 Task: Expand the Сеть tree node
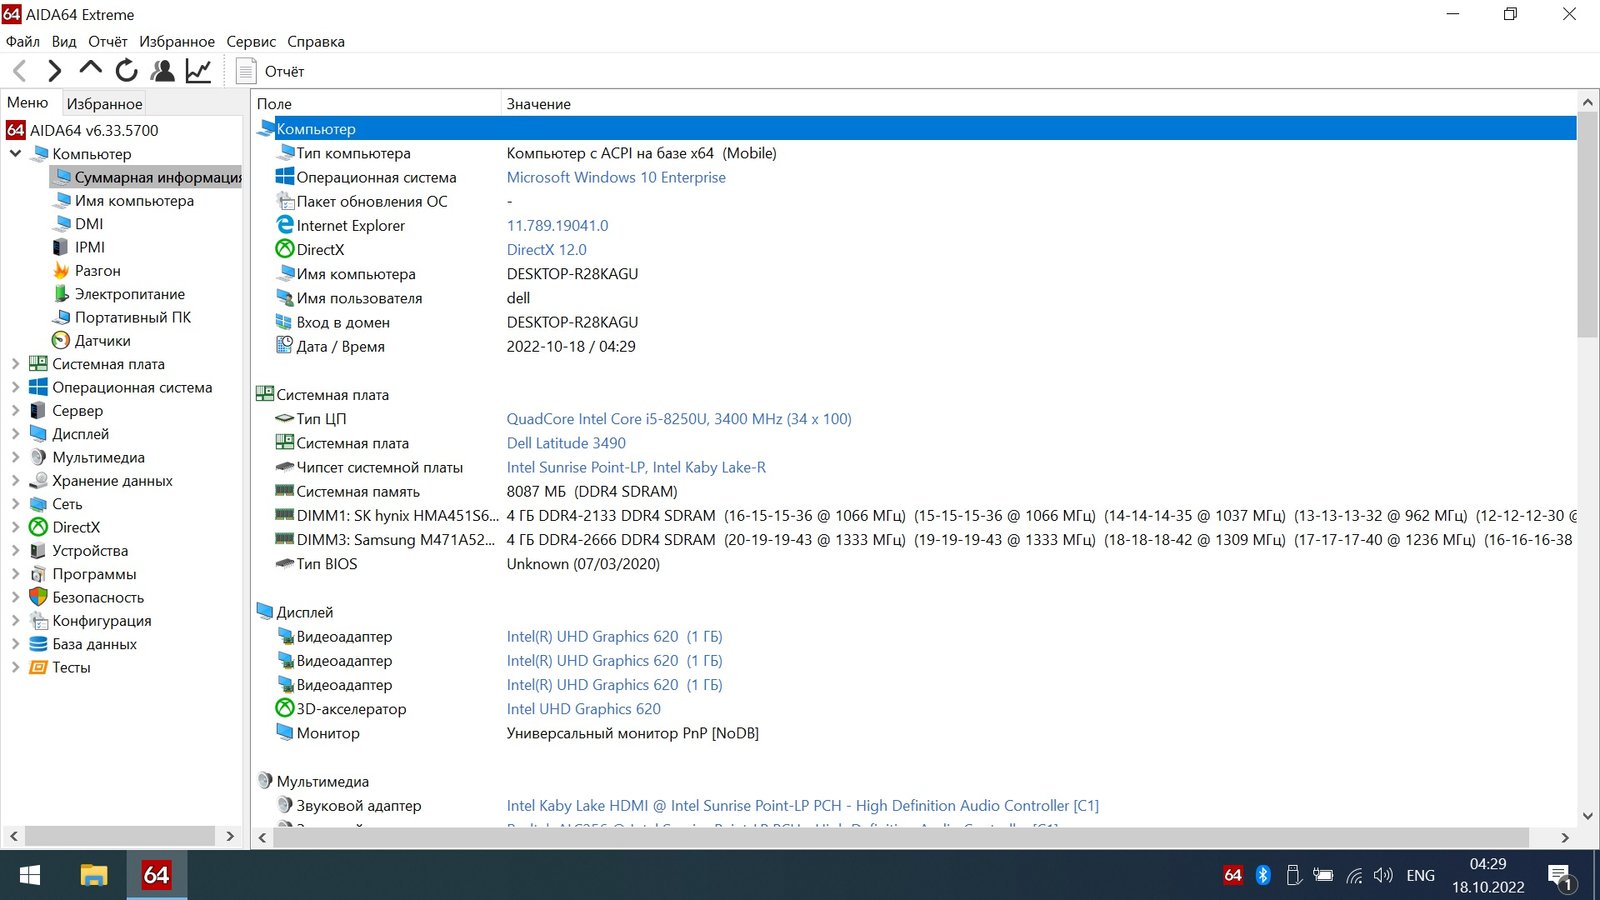tap(15, 504)
